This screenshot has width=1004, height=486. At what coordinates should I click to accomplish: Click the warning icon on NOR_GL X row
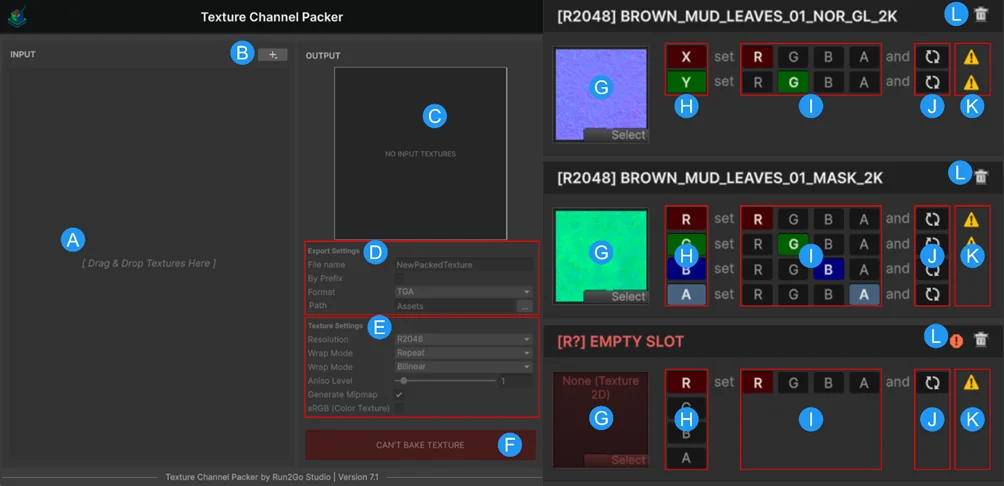971,57
